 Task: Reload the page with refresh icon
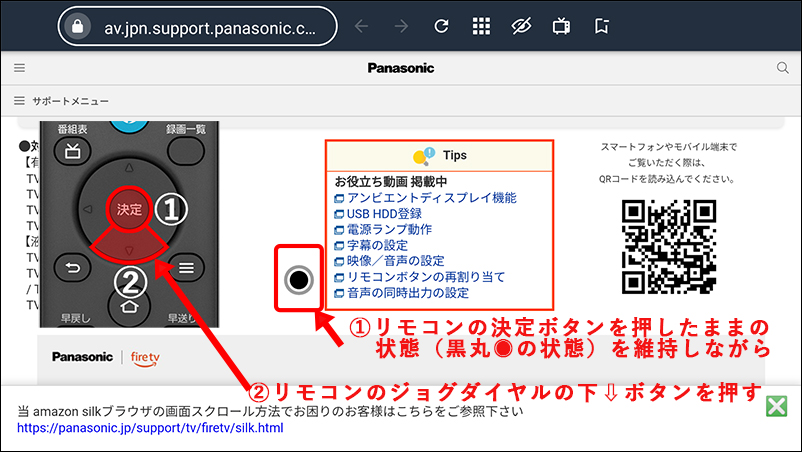[x=441, y=26]
